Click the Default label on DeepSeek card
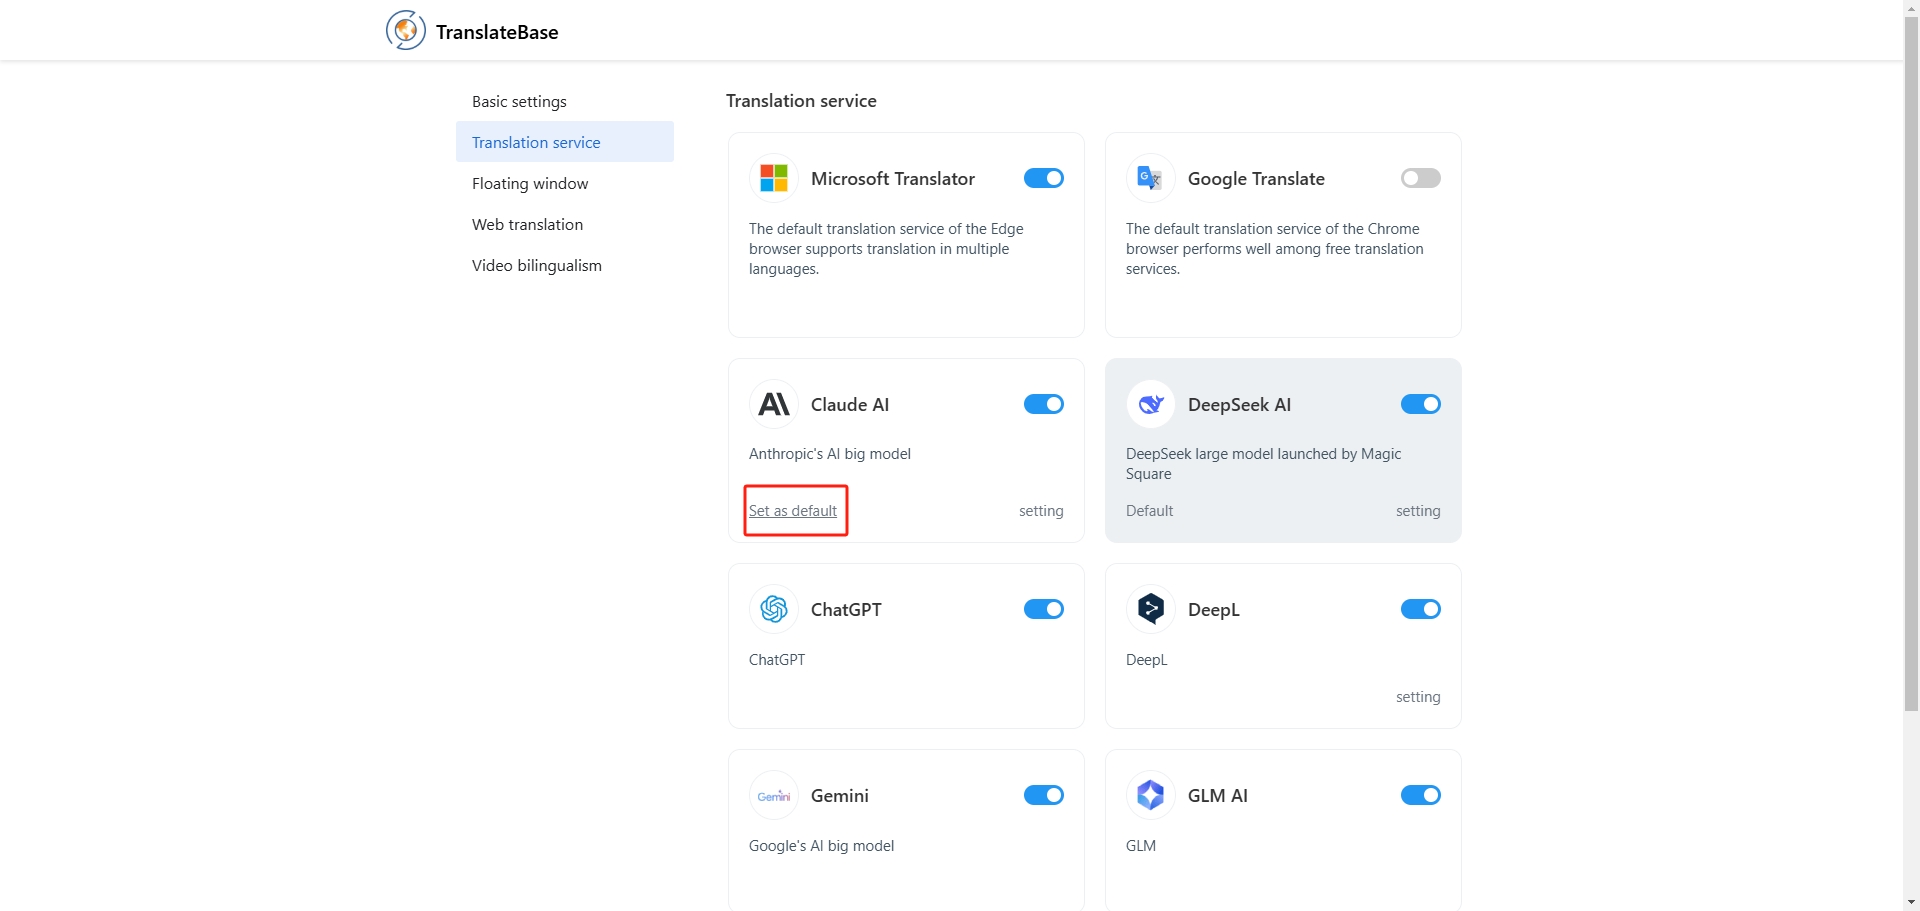Image resolution: width=1920 pixels, height=911 pixels. pos(1149,511)
